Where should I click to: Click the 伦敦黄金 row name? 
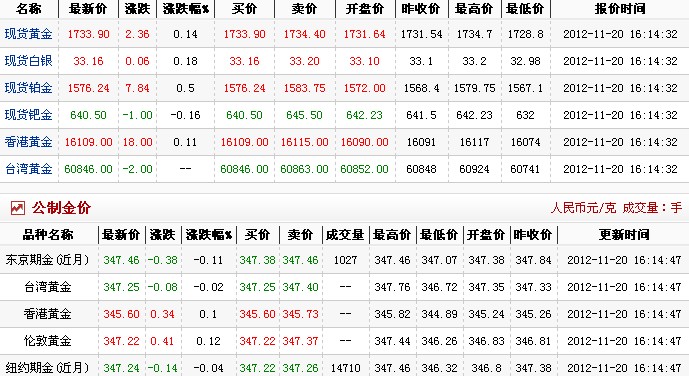click(x=47, y=341)
